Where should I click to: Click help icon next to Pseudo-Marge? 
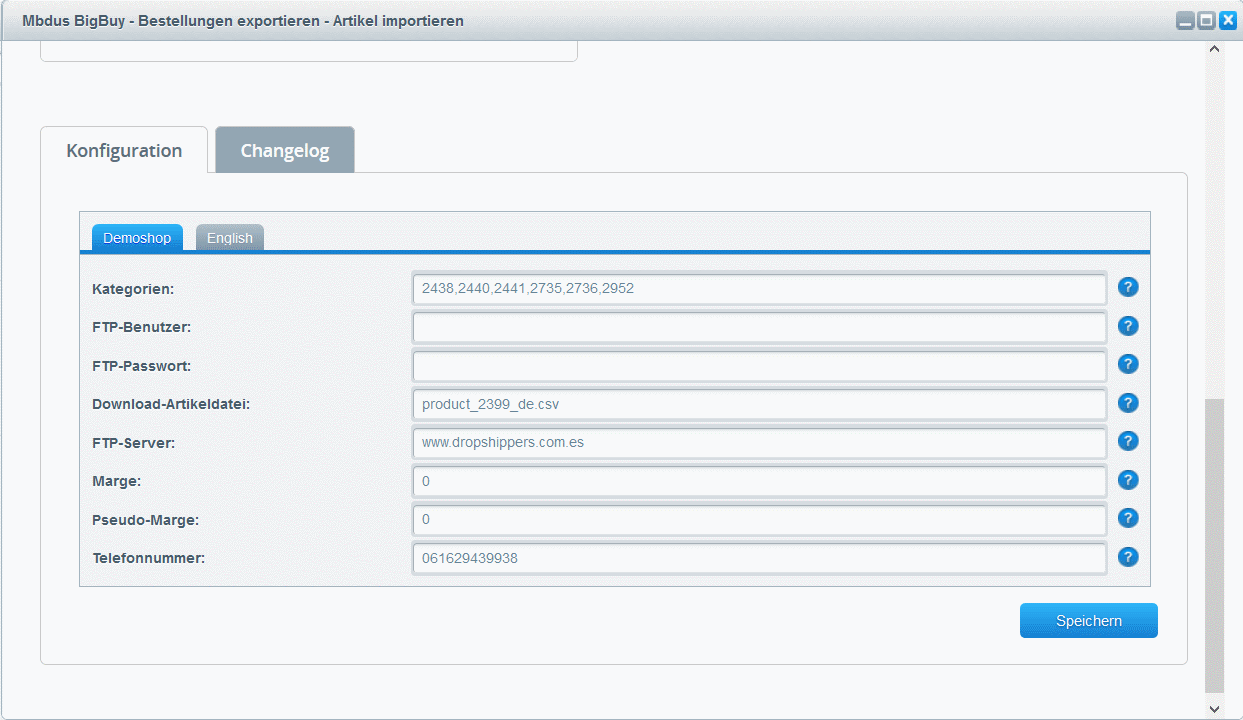[1128, 518]
